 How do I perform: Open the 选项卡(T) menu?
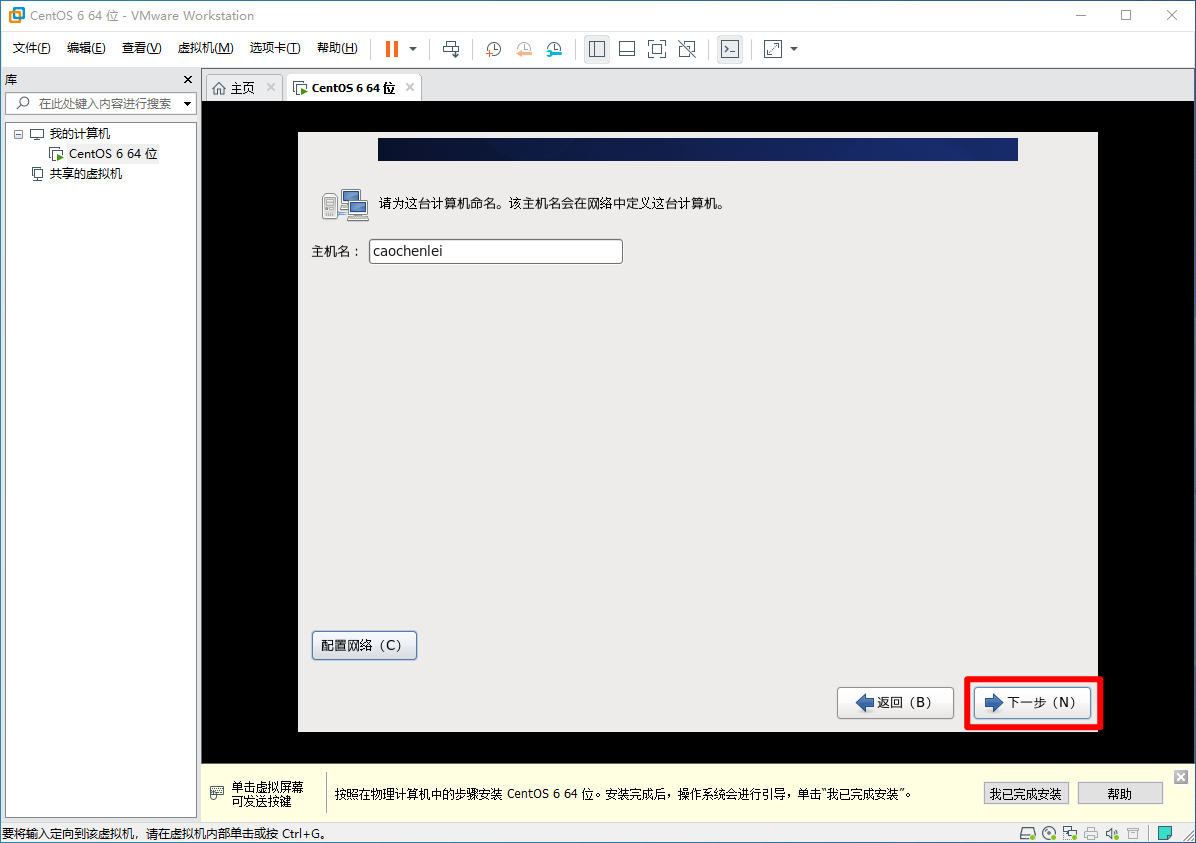pos(275,48)
